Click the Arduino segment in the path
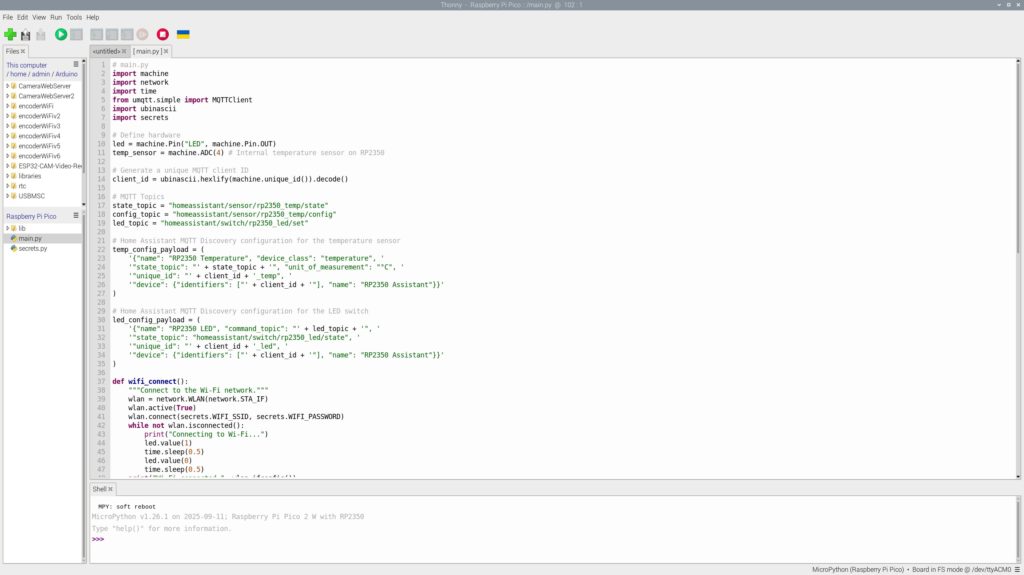This screenshot has width=1024, height=575. tap(65, 74)
